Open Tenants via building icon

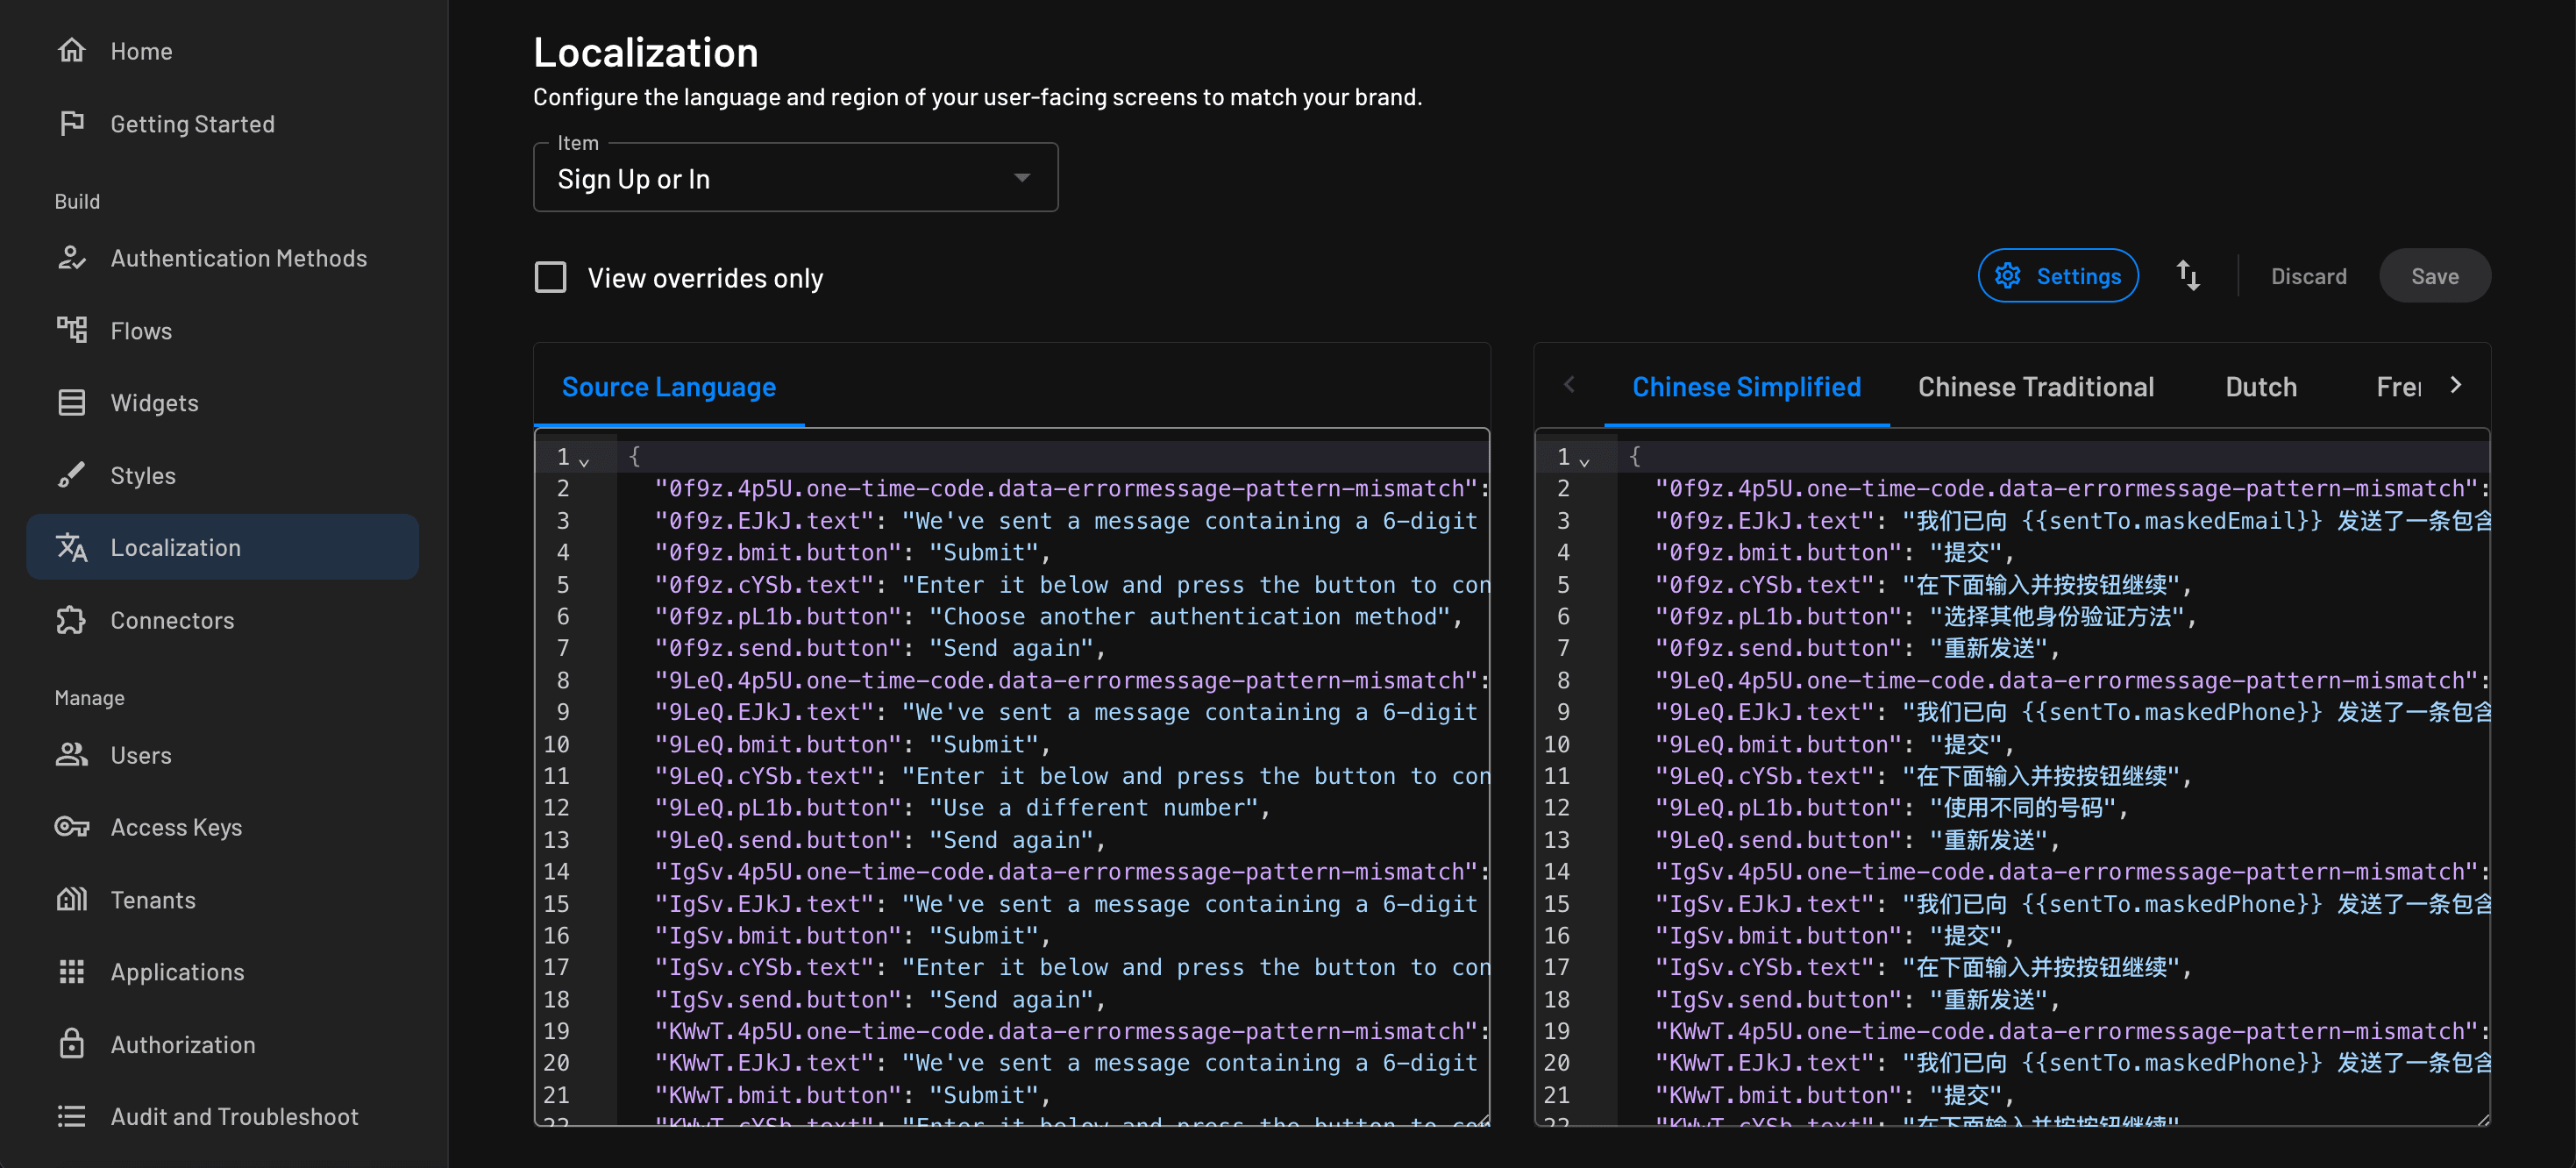(x=71, y=899)
